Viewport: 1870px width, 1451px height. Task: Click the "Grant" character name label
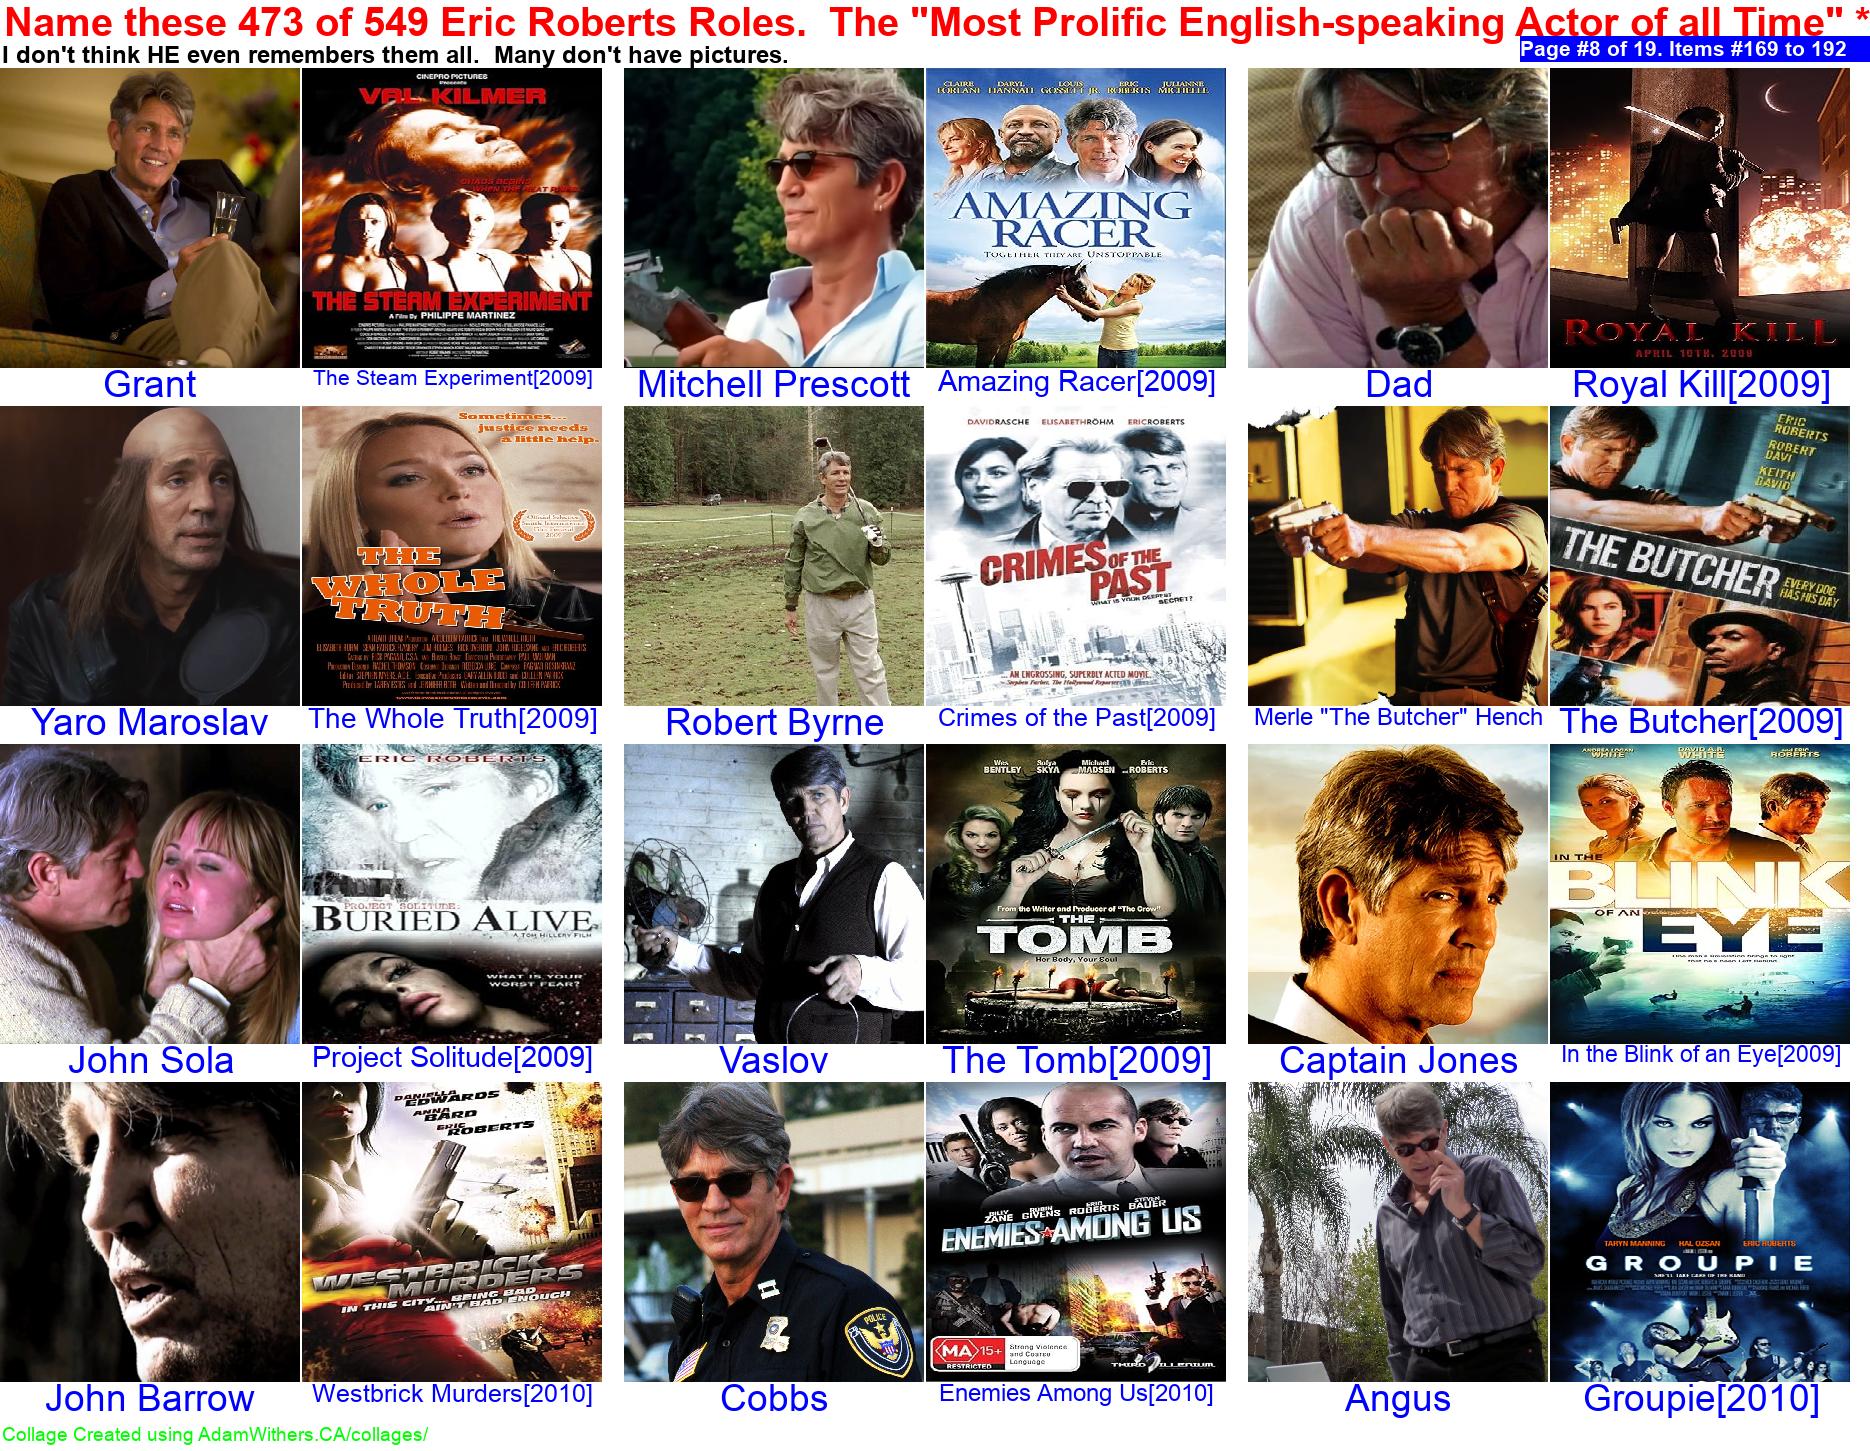click(x=150, y=385)
